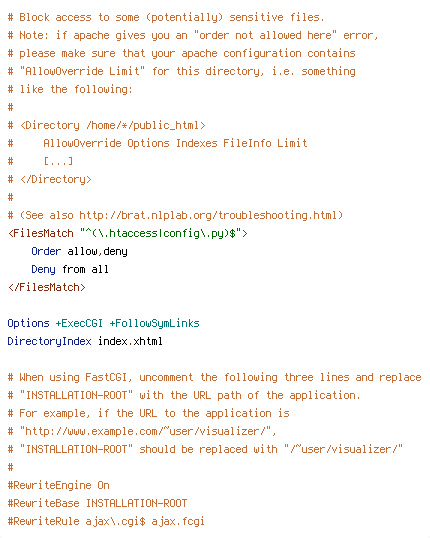Select the +ExecCGI option text
This screenshot has width=430, height=538.
click(79, 323)
